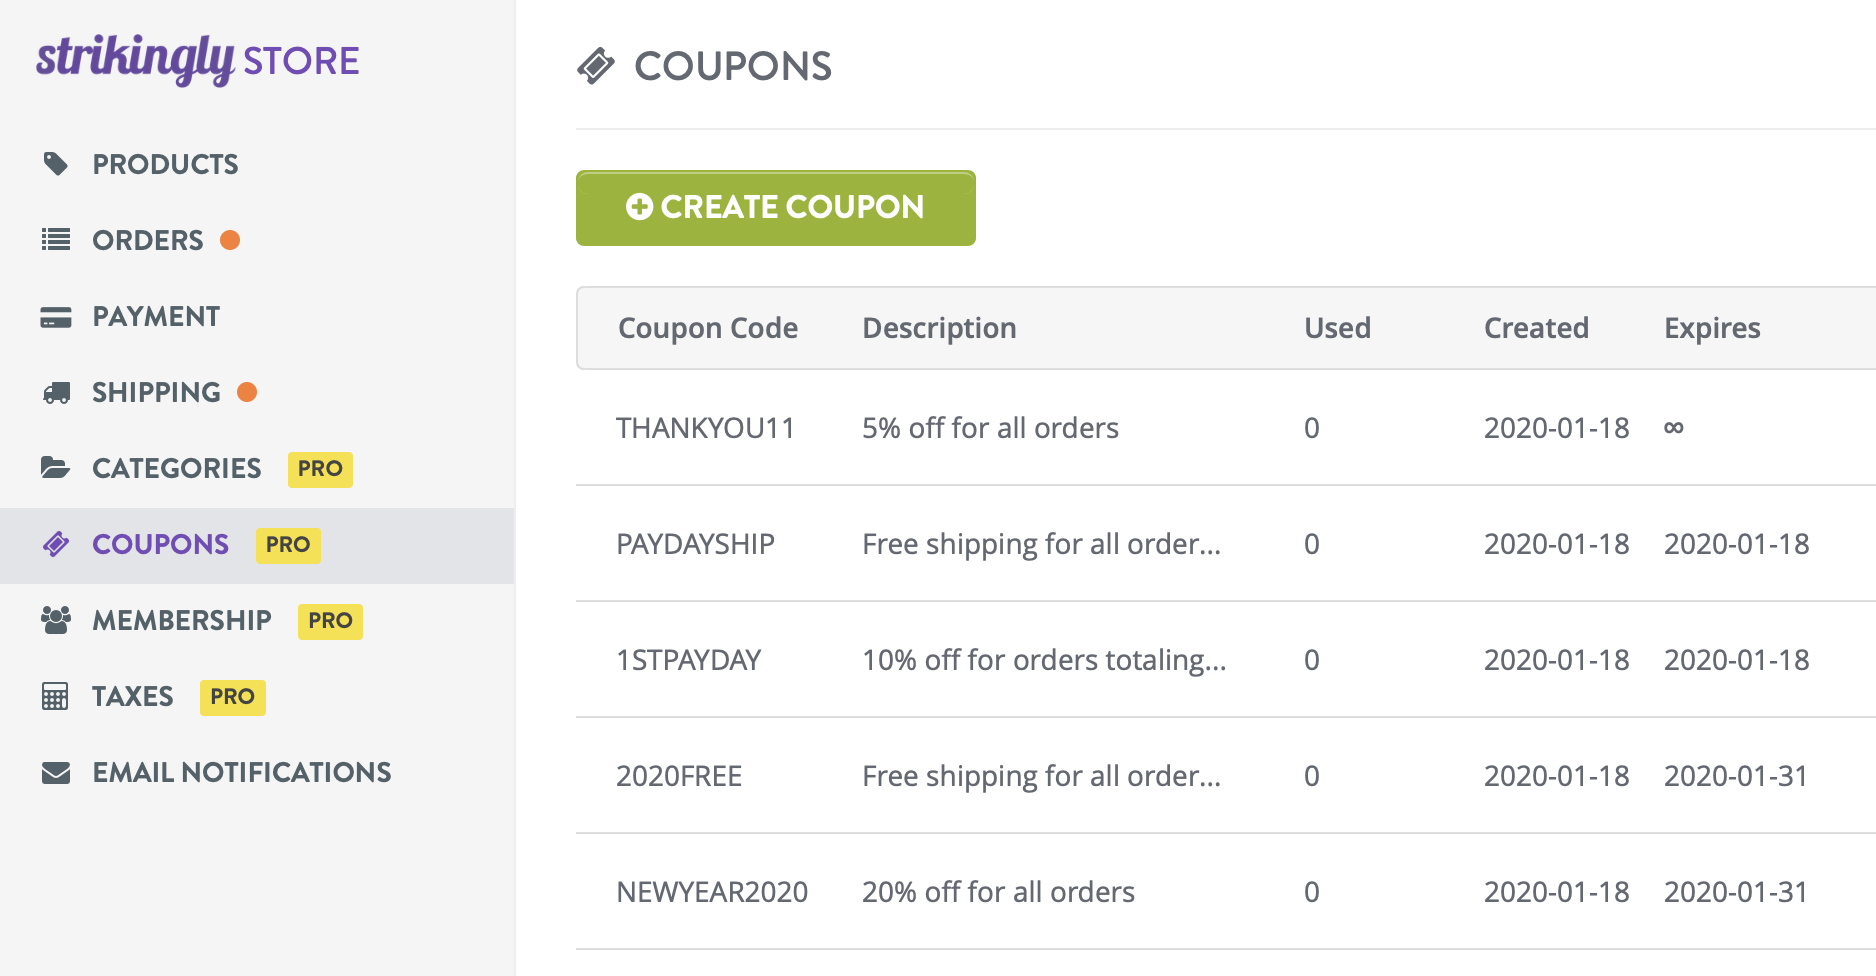Click the coupon icon beside the COUPONS heading
The height and width of the screenshot is (976, 1876).
pos(597,65)
